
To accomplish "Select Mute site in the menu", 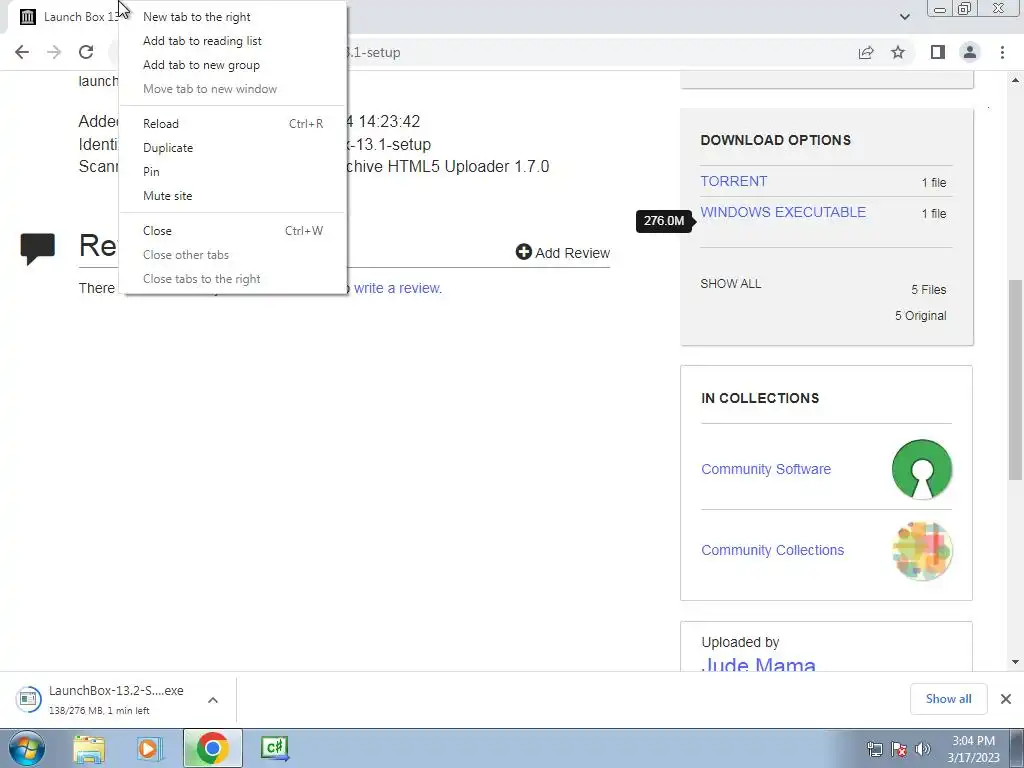I will [x=233, y=196].
